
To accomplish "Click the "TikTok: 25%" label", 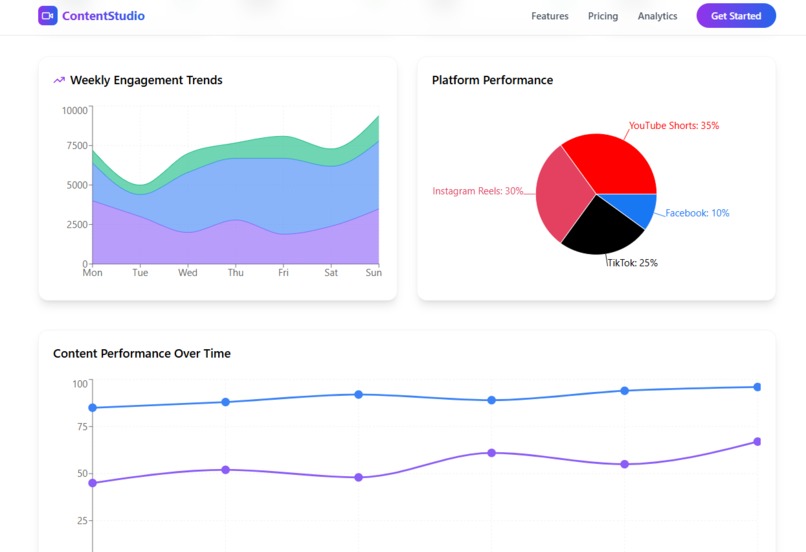I will [x=632, y=263].
